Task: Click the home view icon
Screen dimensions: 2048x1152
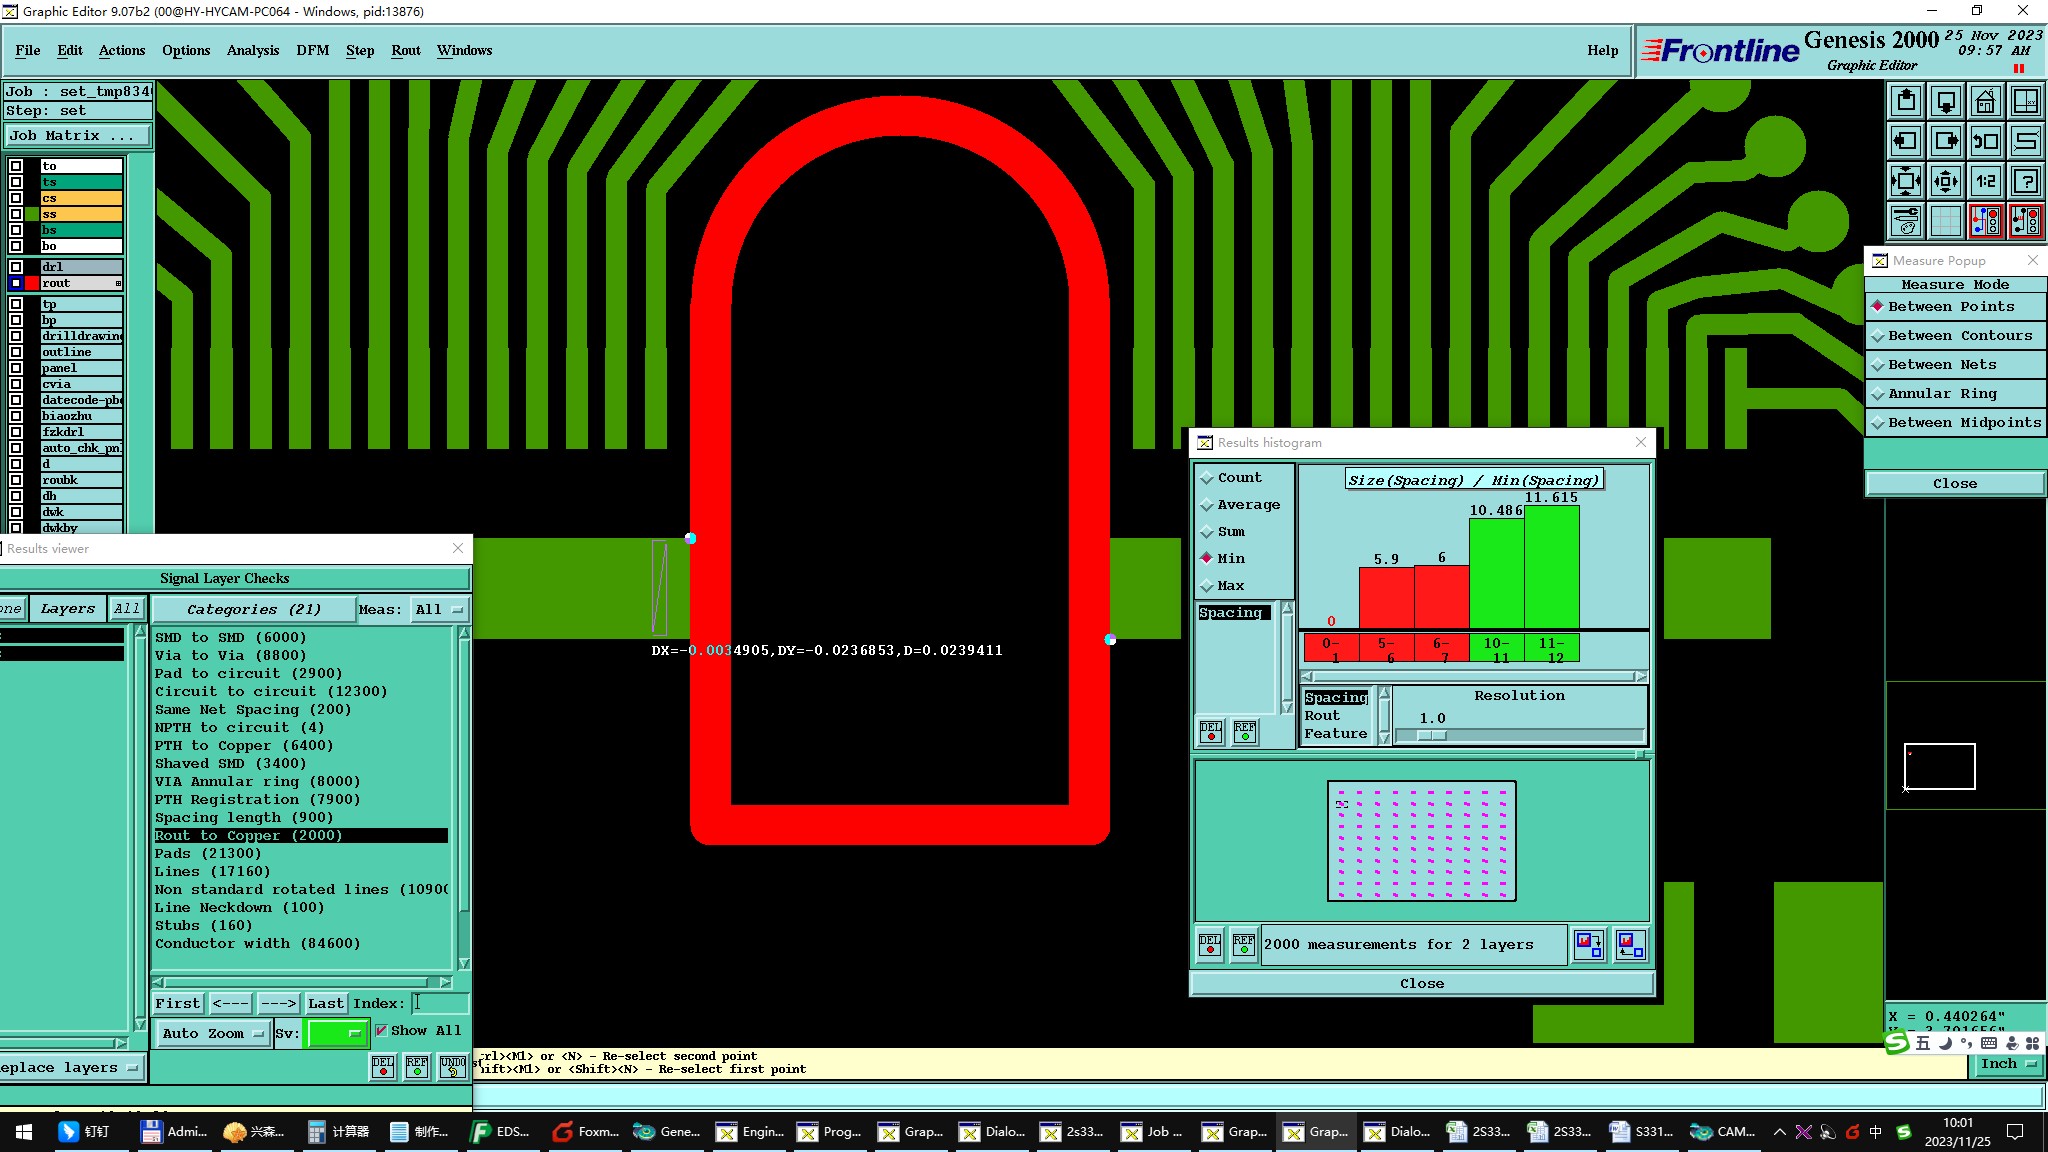Action: click(1985, 101)
